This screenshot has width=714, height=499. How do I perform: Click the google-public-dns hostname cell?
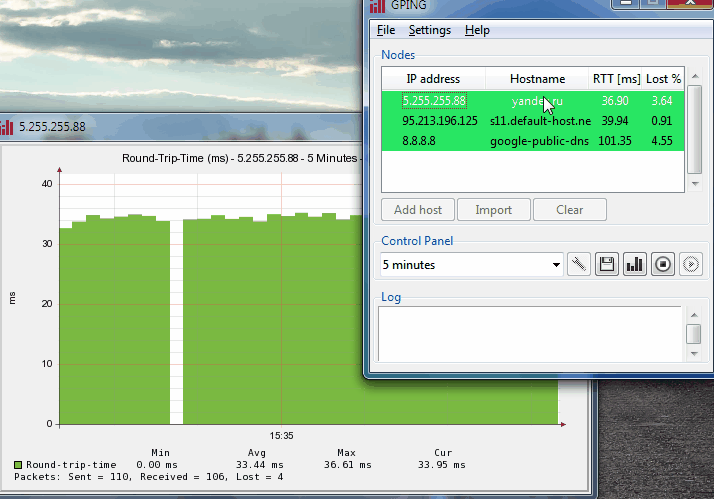[539, 141]
